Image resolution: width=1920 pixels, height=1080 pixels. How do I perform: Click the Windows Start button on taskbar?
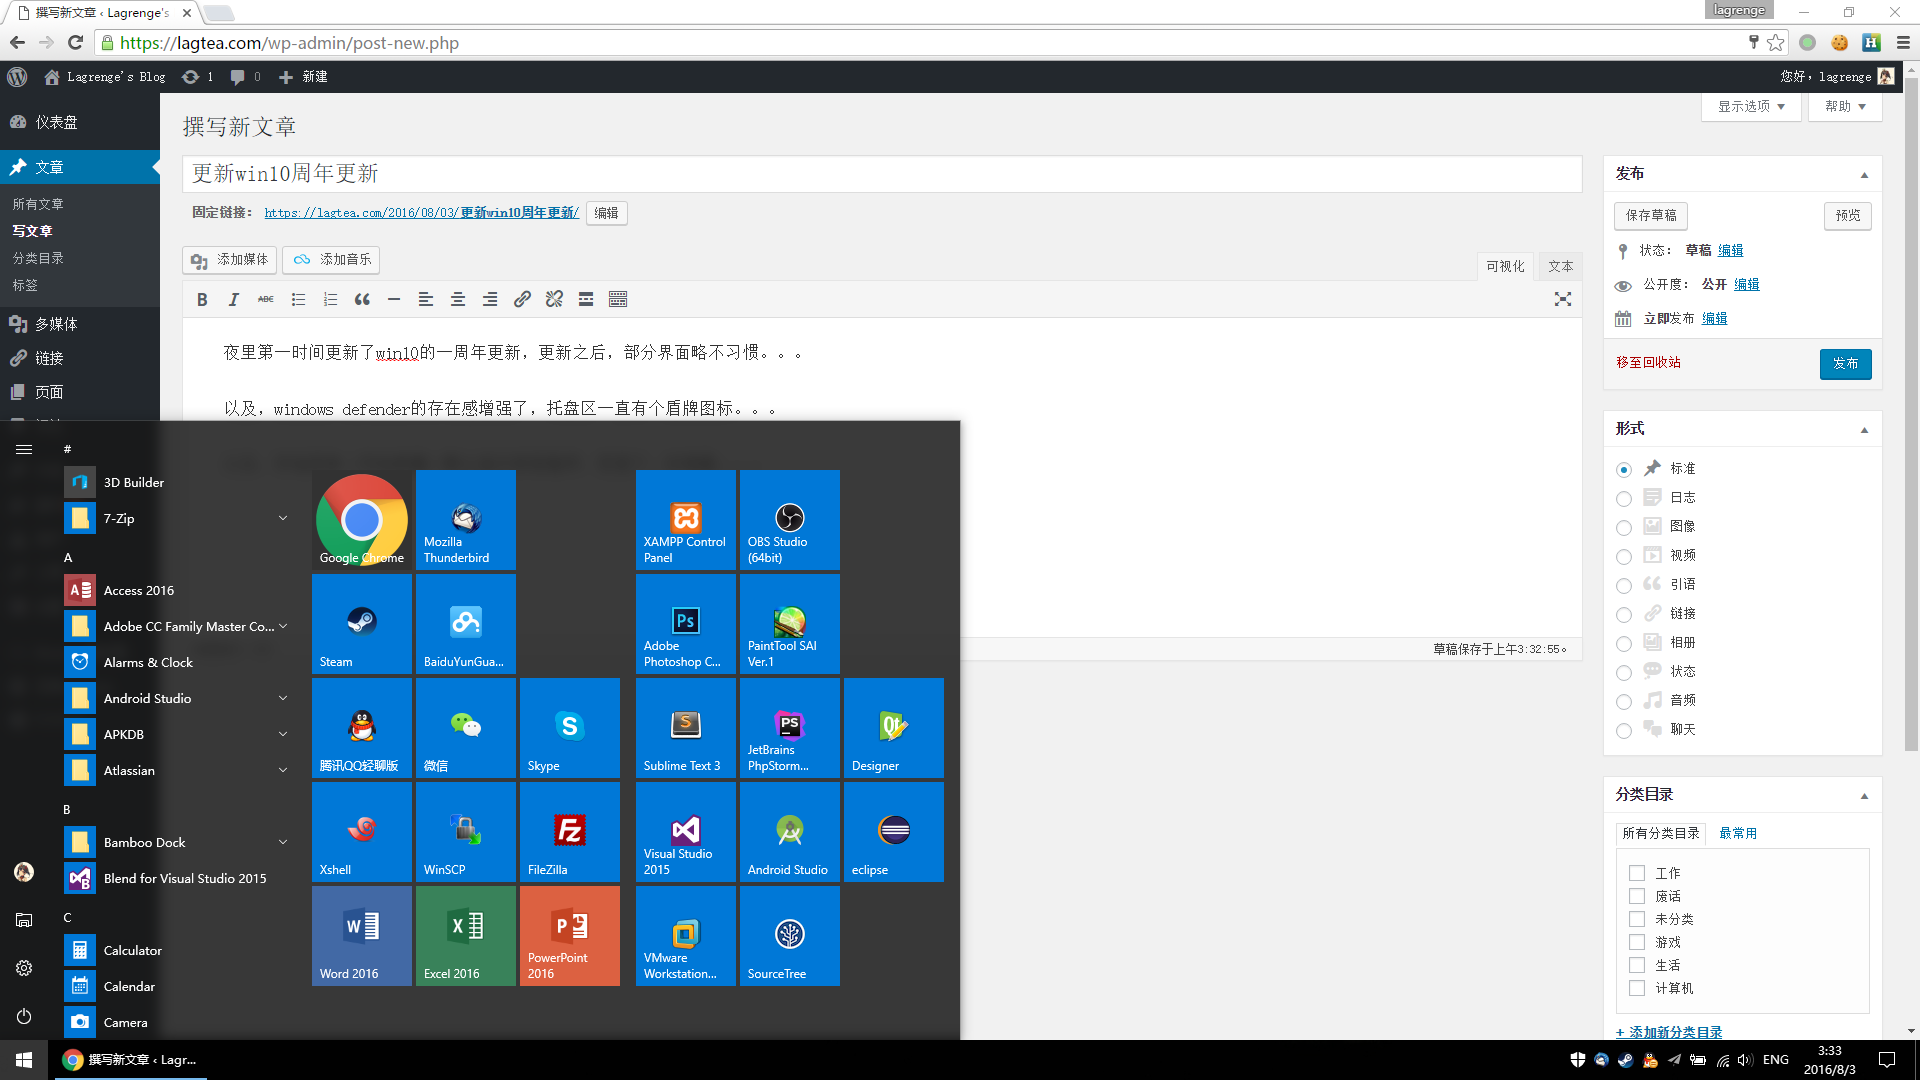[24, 1060]
